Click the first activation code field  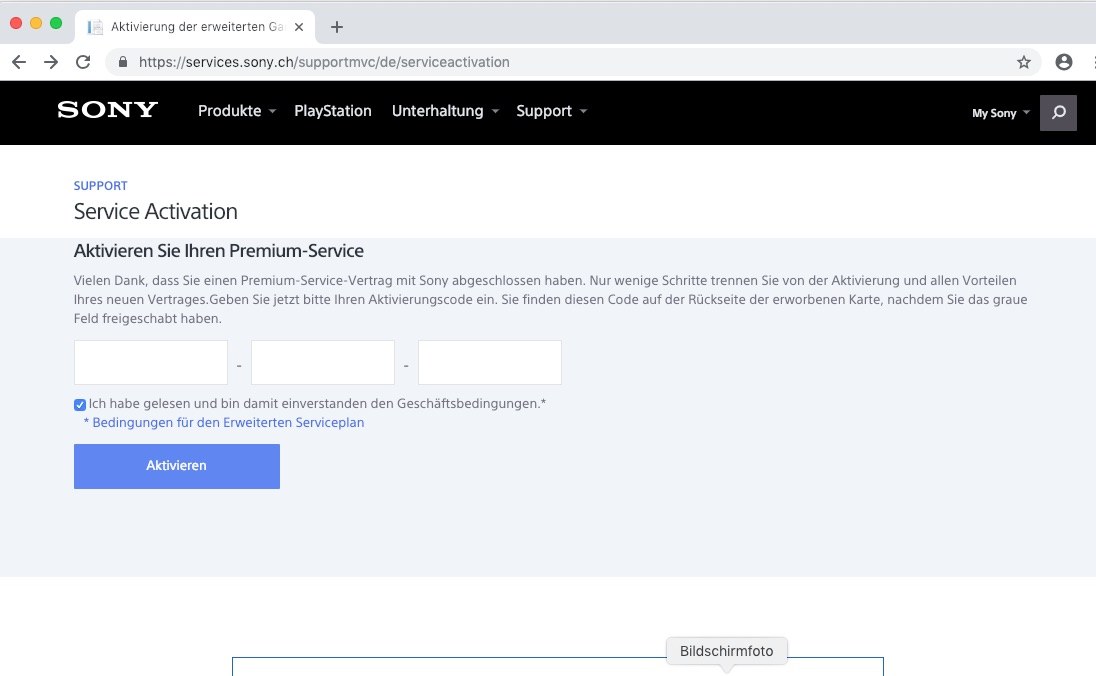(x=151, y=363)
